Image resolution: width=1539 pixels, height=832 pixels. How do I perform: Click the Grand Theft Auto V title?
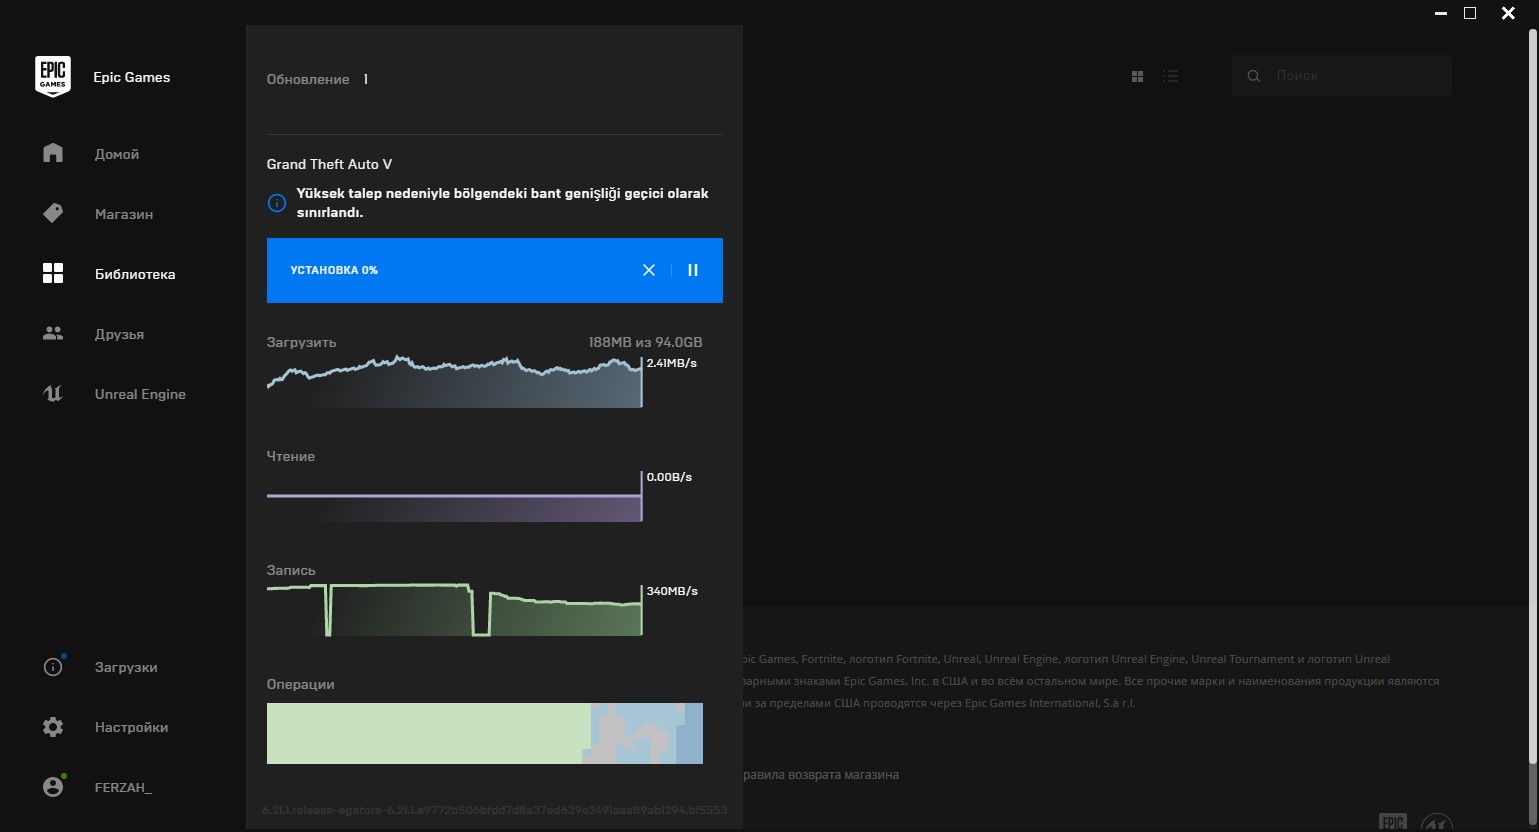click(x=329, y=164)
